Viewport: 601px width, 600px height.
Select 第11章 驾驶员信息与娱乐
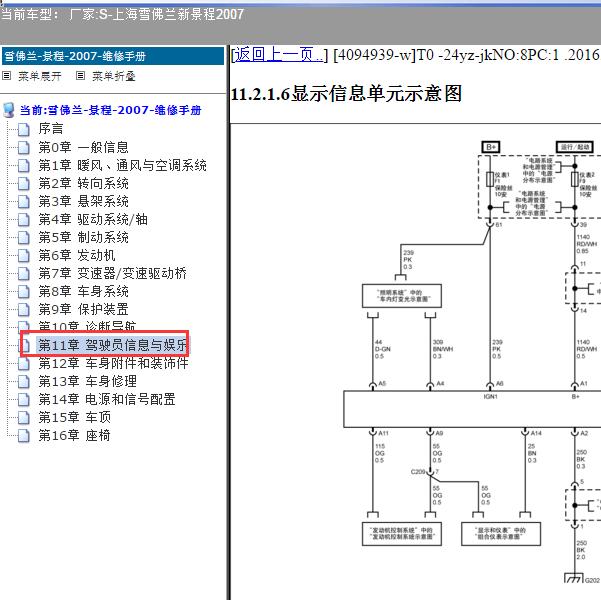(x=112, y=345)
